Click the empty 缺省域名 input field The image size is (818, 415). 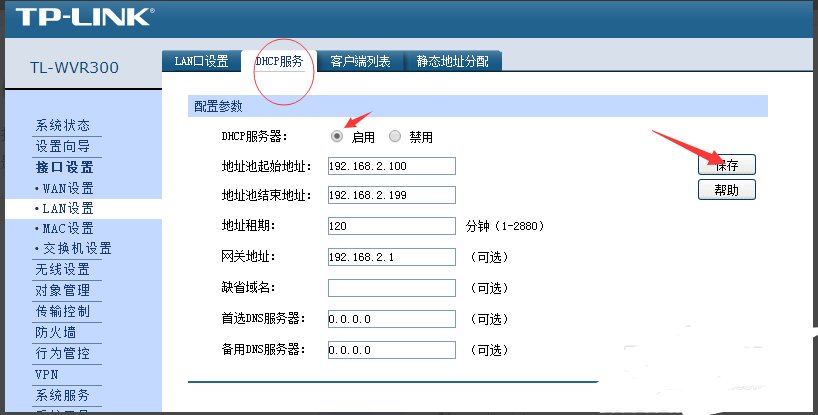[392, 288]
